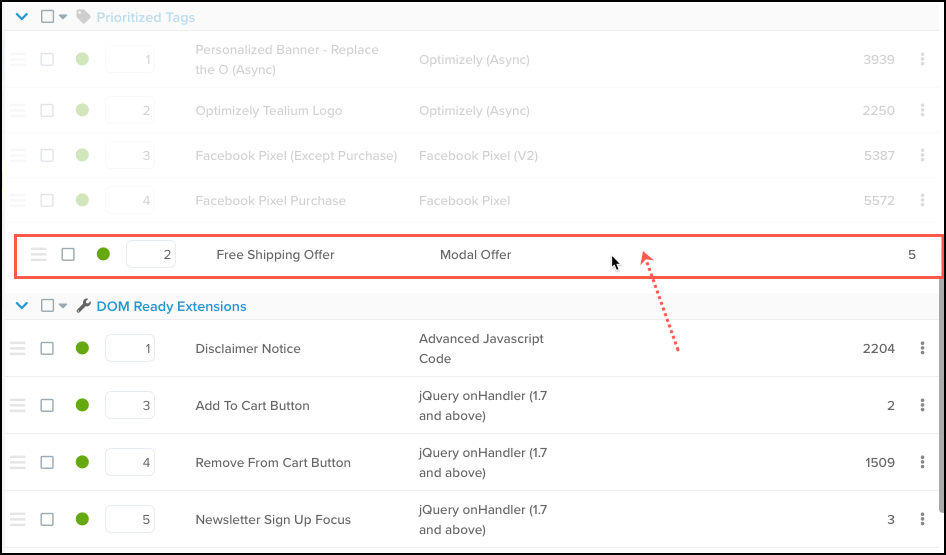Viewport: 946px width, 555px height.
Task: Click drag handle of Disclaimer Notice row
Action: [17, 349]
